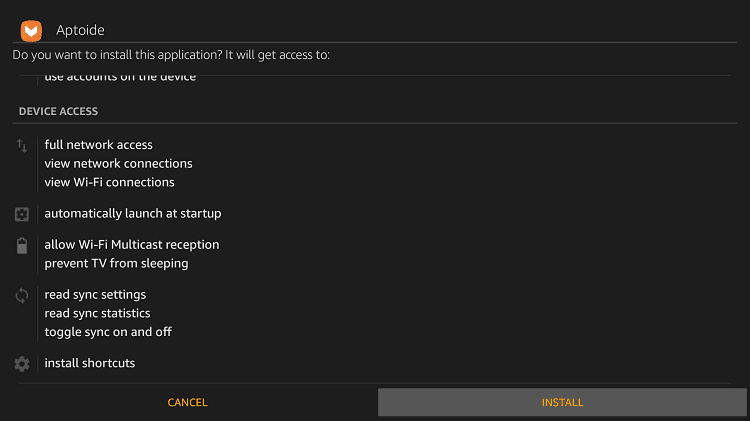The width and height of the screenshot is (750, 421).
Task: Select allow Wi-Fi Multicast reception entry
Action: coord(132,244)
